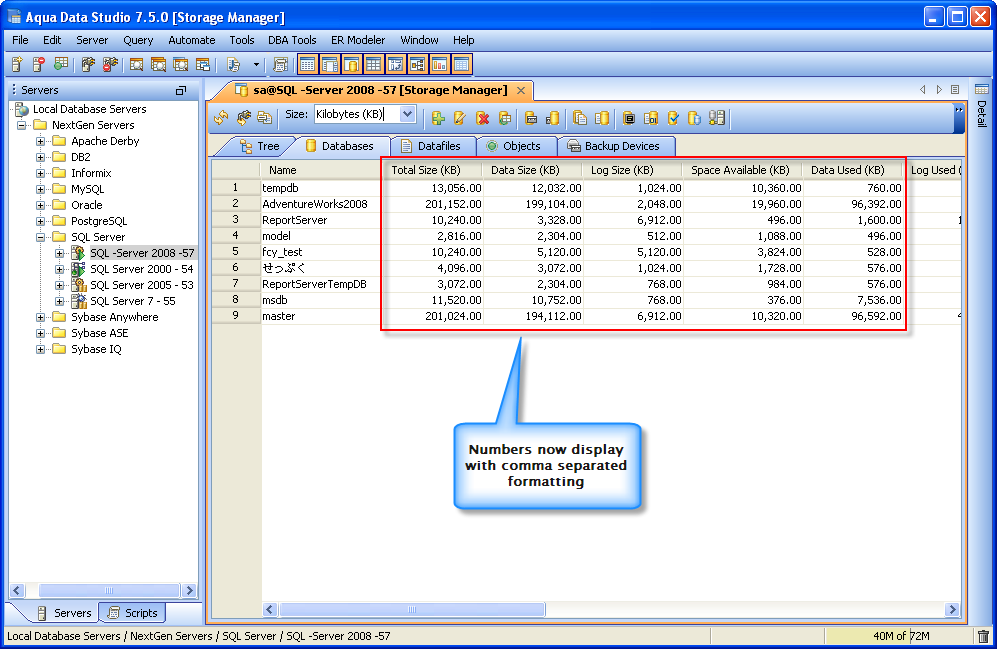
Task: Refresh Storage Manager with yellow arrows icon
Action: pyautogui.click(x=221, y=118)
